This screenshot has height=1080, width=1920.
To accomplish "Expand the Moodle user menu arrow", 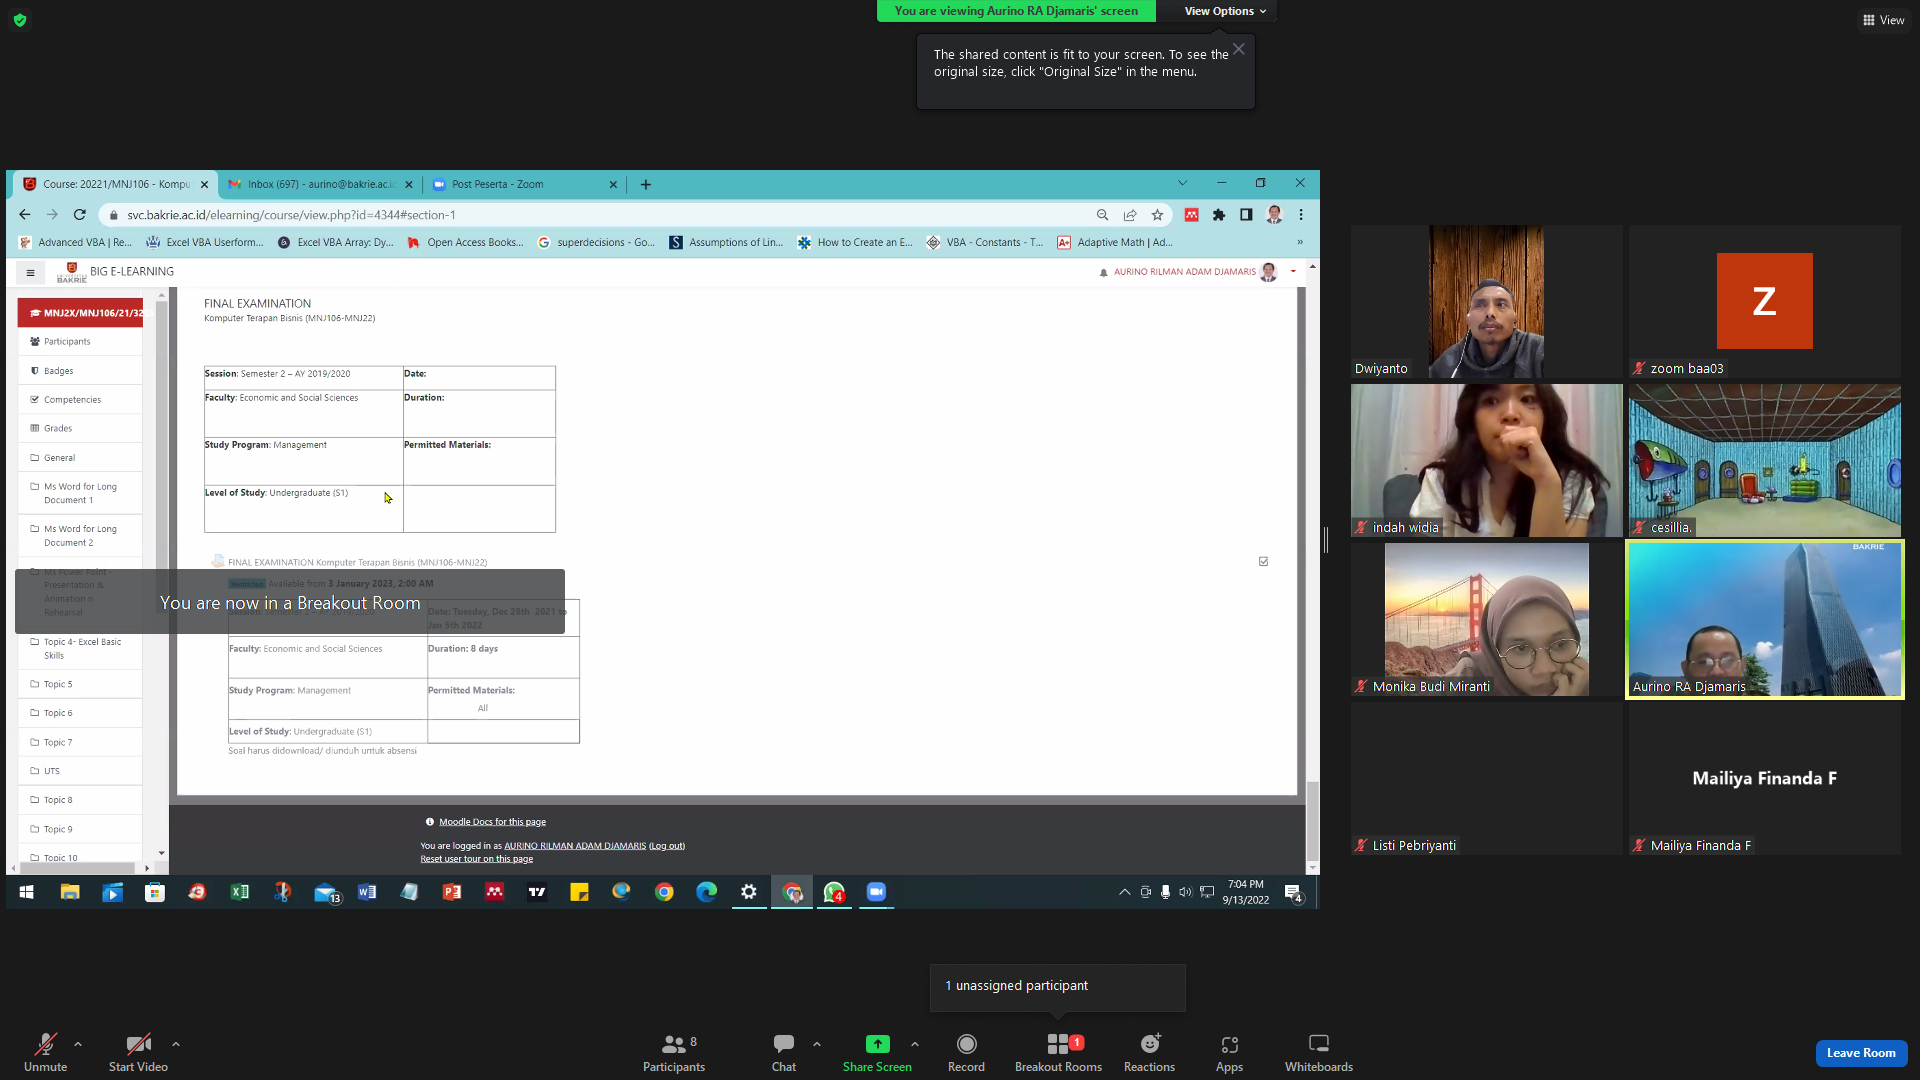I will (1293, 272).
